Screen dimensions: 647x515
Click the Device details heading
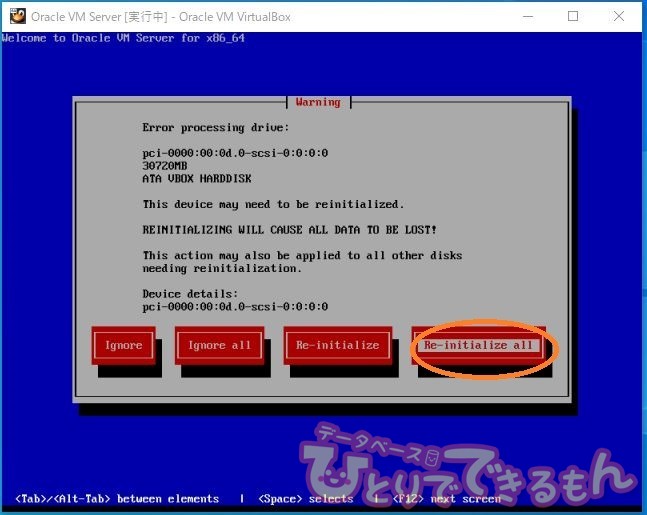190,294
